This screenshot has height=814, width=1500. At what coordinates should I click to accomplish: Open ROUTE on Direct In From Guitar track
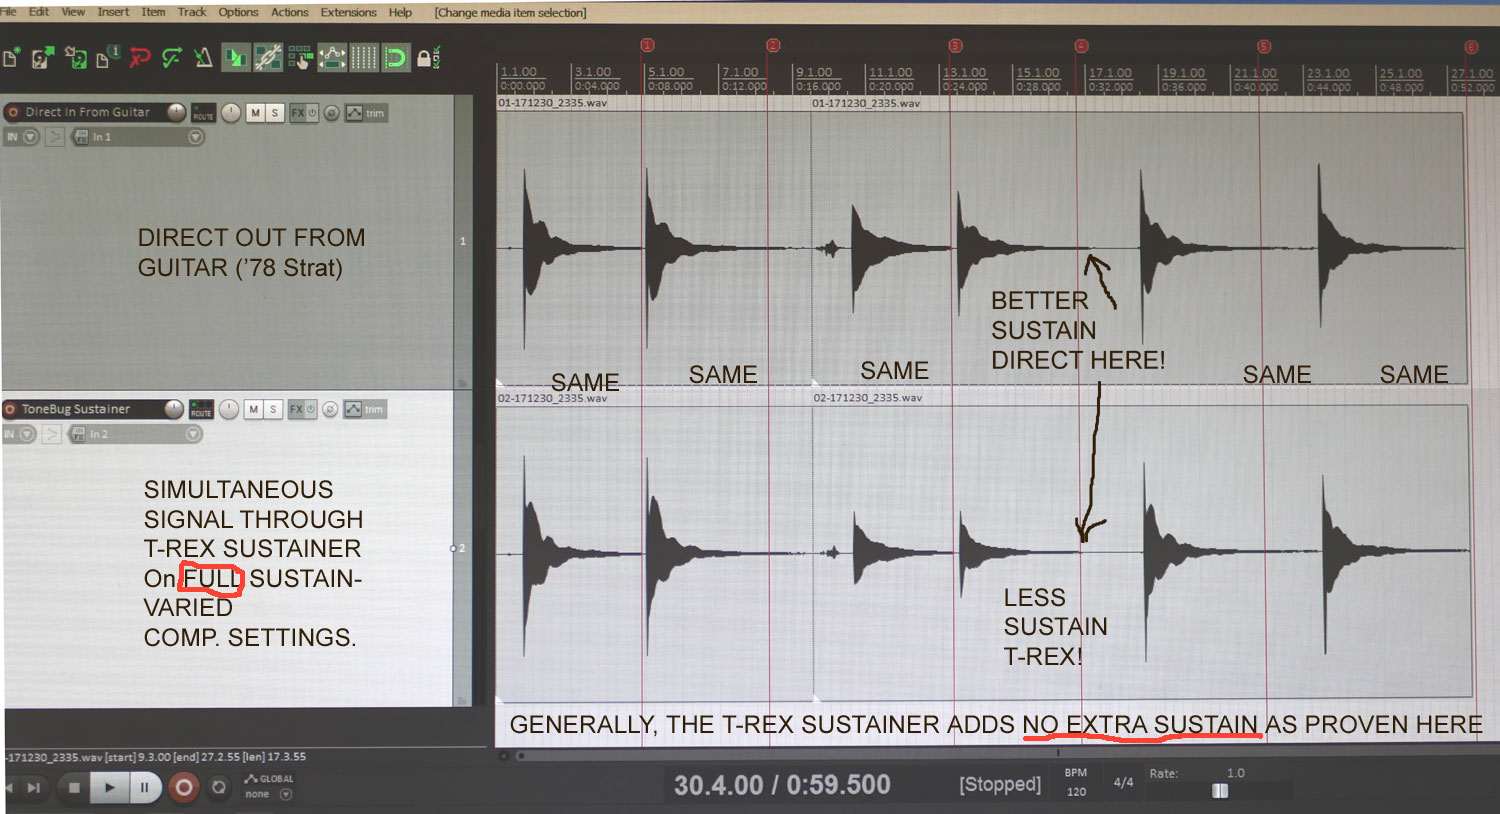tap(203, 112)
